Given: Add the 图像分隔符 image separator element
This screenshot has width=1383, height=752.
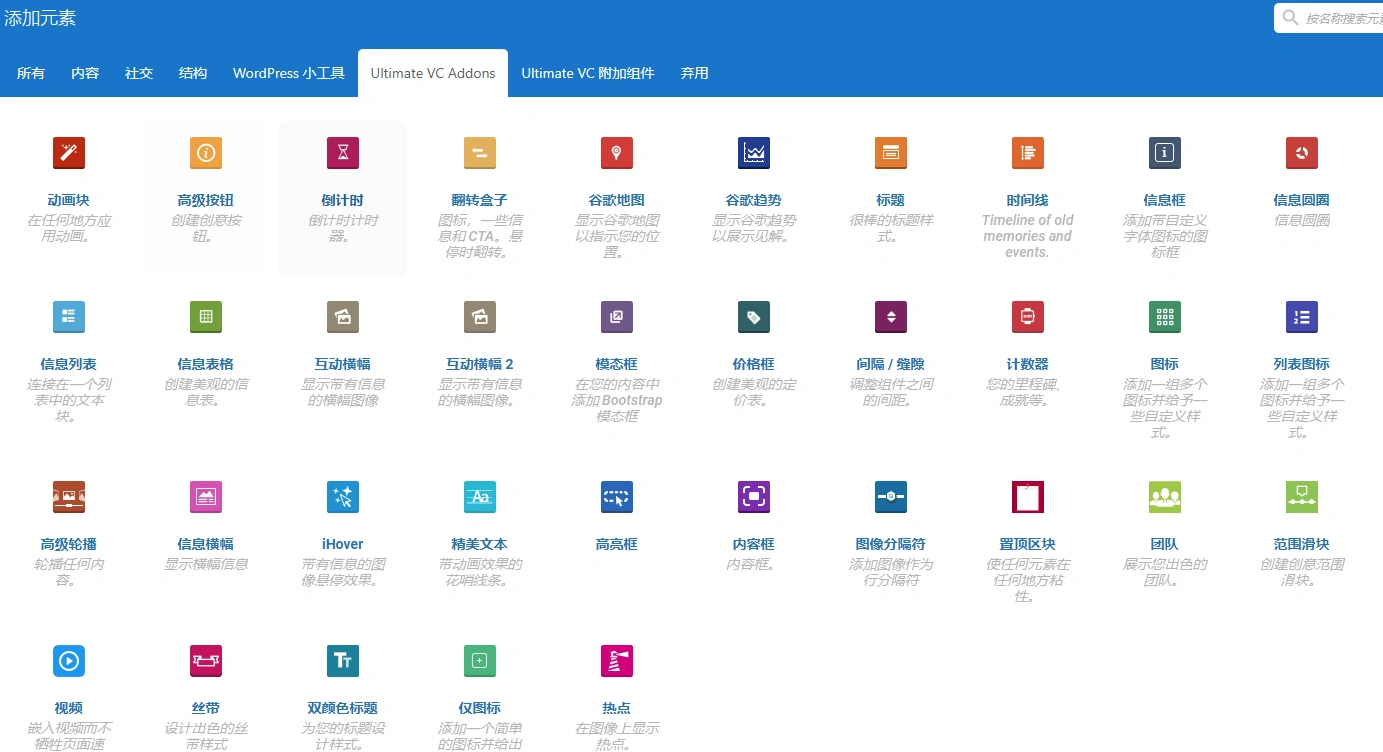Looking at the screenshot, I should point(890,497).
